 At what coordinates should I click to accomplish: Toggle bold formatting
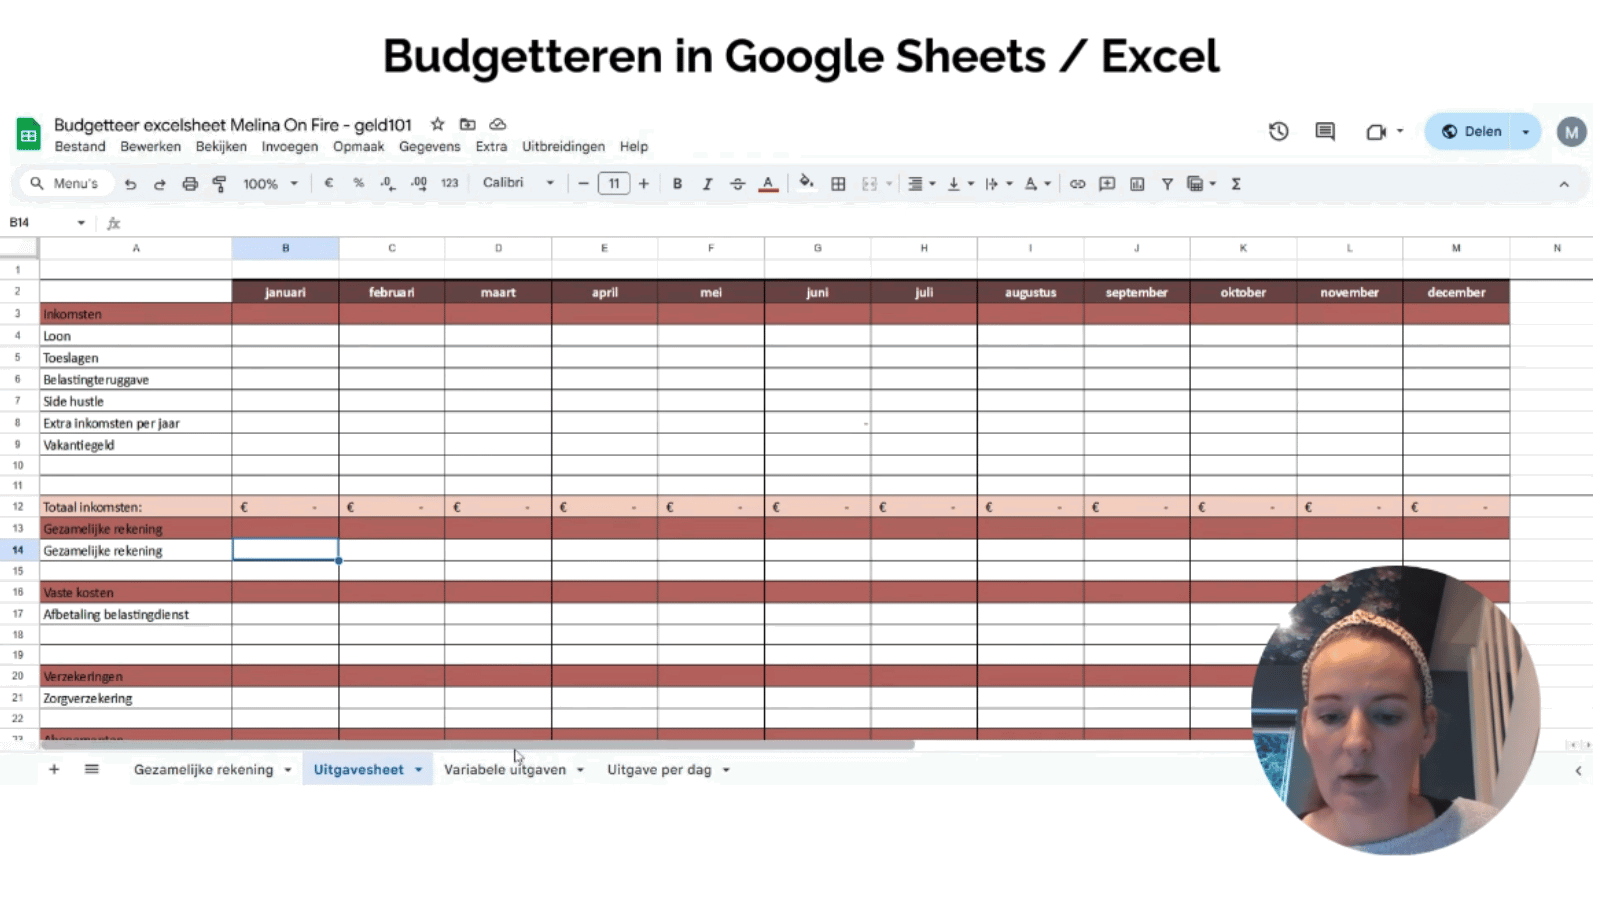(x=677, y=184)
